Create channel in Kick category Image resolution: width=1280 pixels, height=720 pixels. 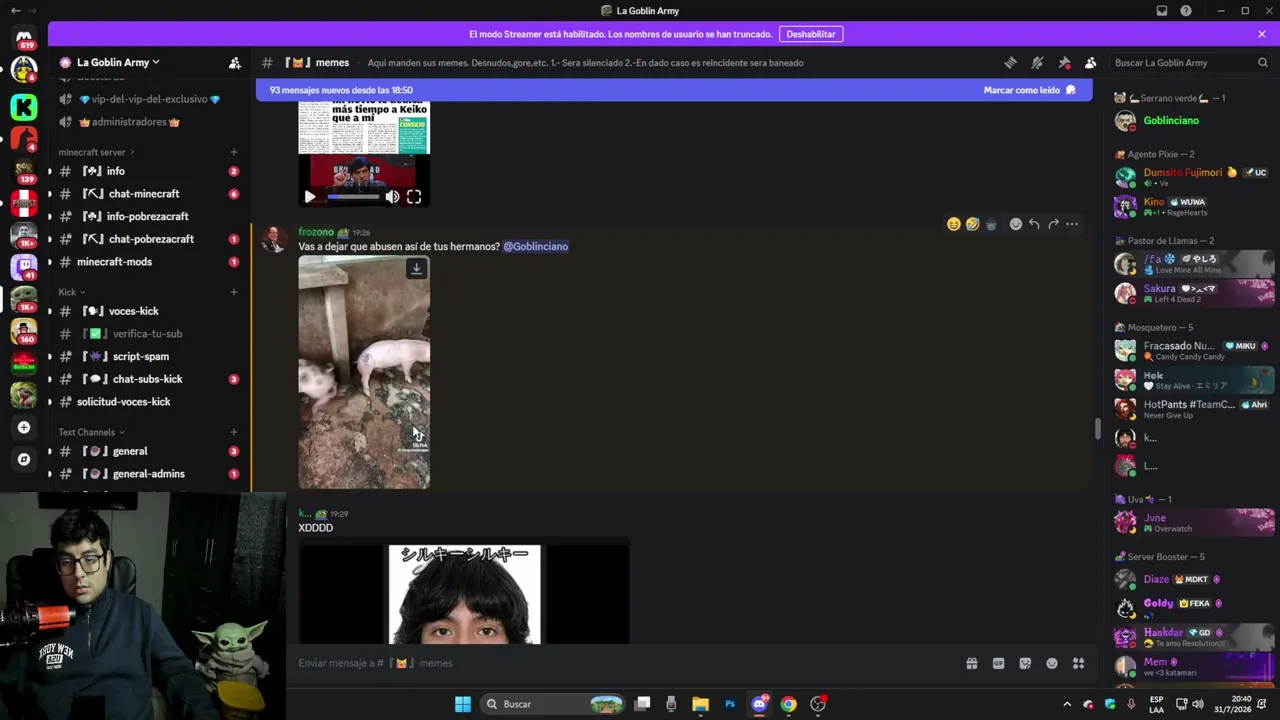pyautogui.click(x=234, y=292)
